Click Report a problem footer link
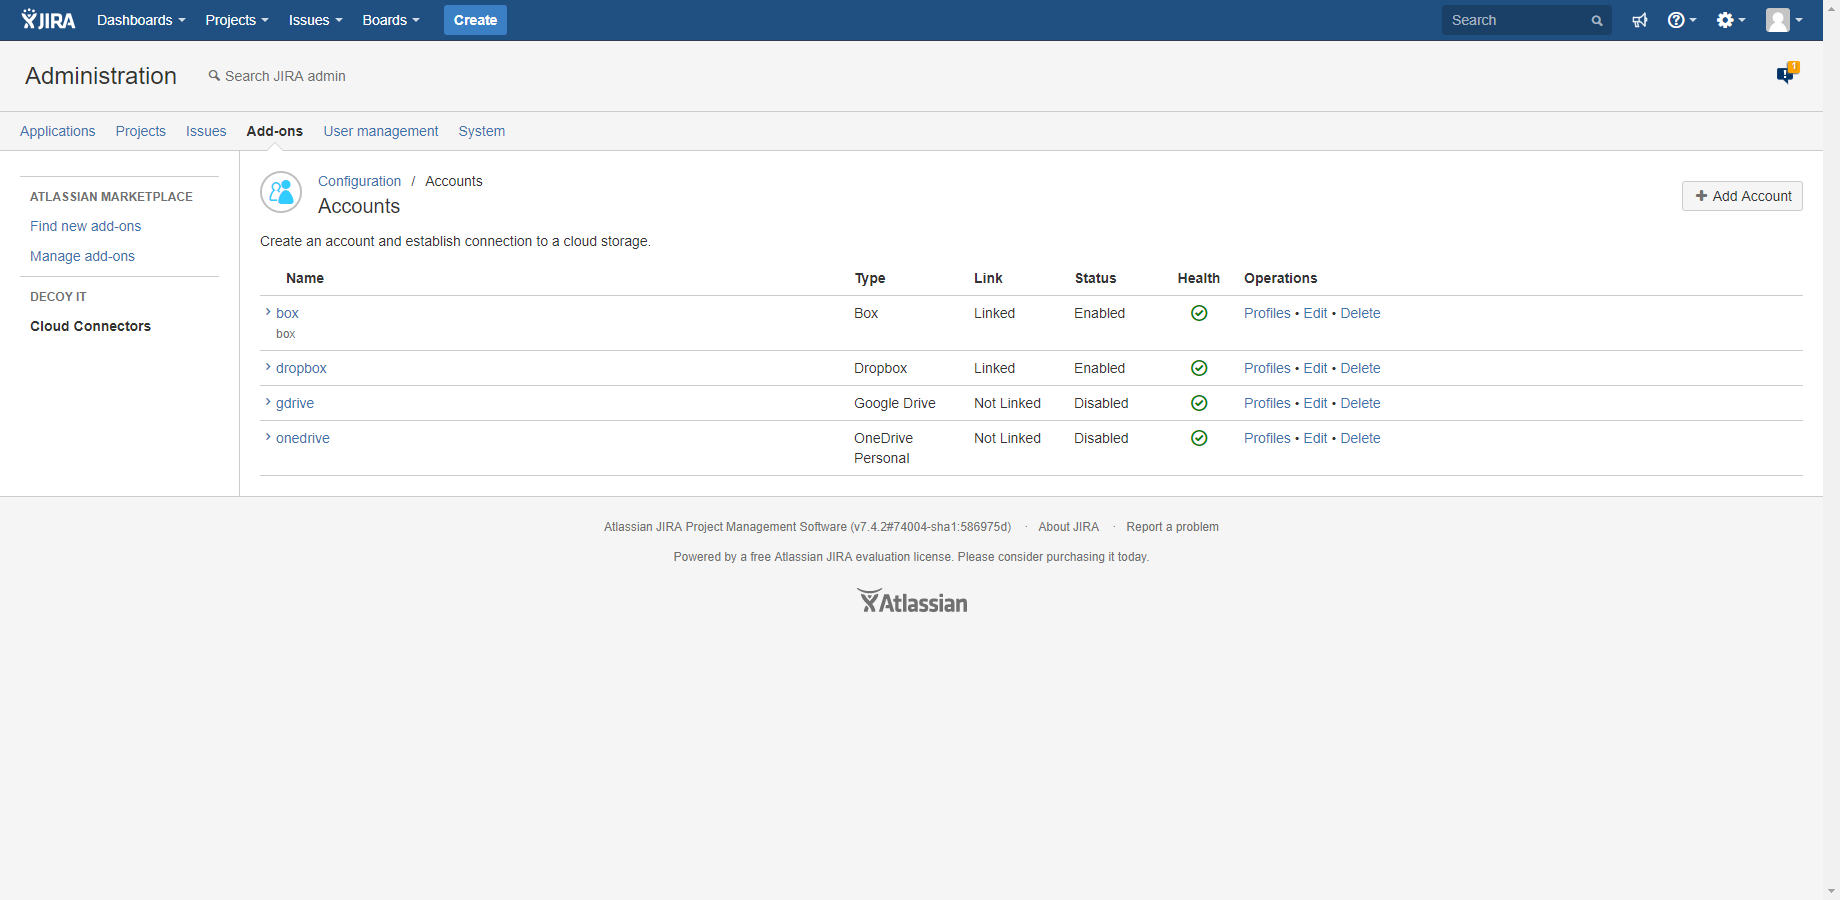The image size is (1840, 900). tap(1172, 527)
